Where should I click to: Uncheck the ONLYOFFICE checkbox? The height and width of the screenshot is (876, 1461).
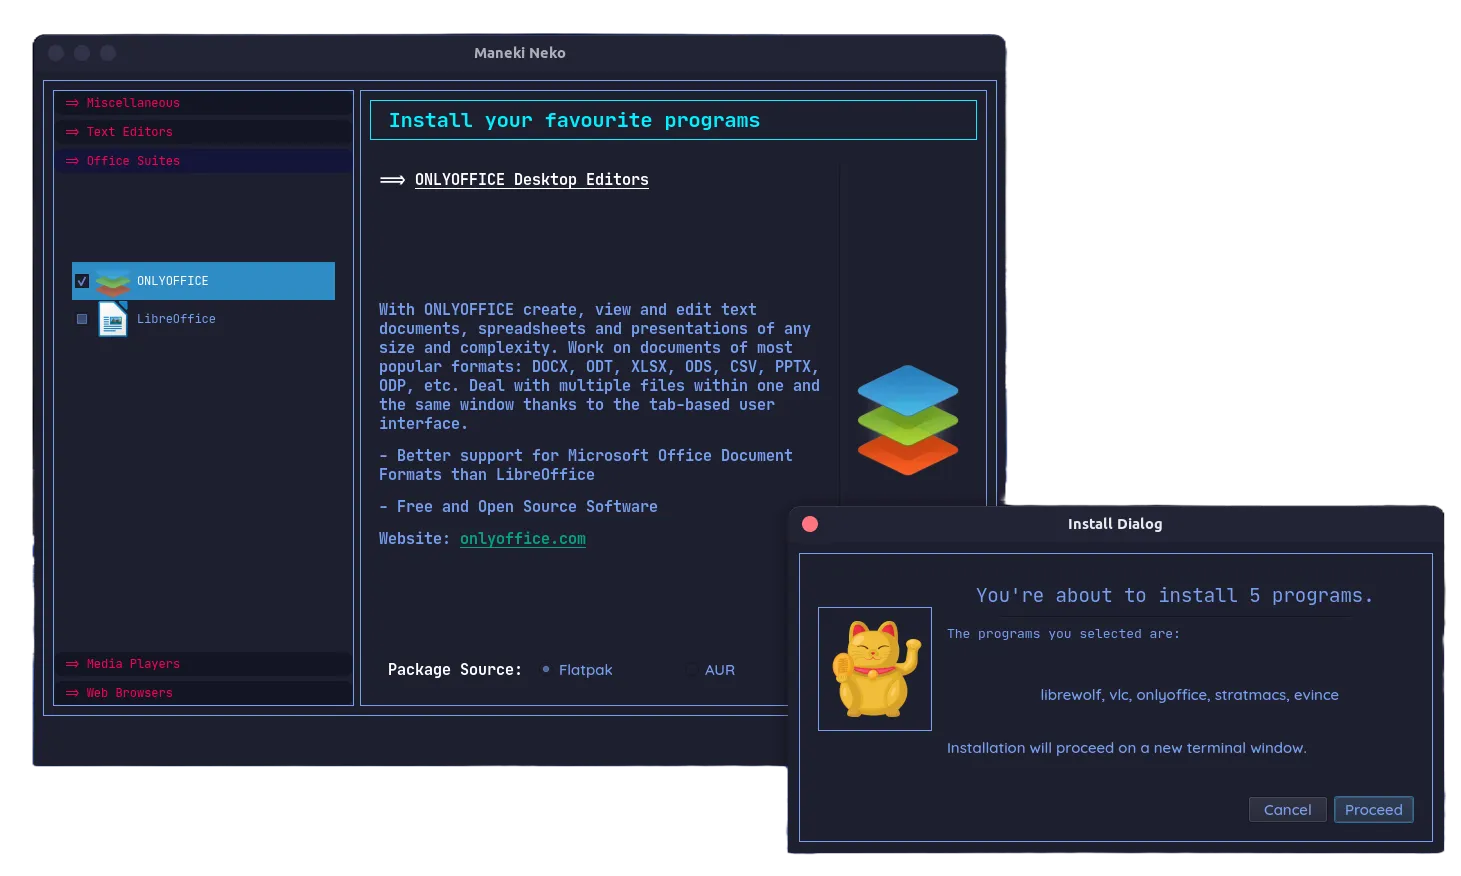pyautogui.click(x=82, y=281)
